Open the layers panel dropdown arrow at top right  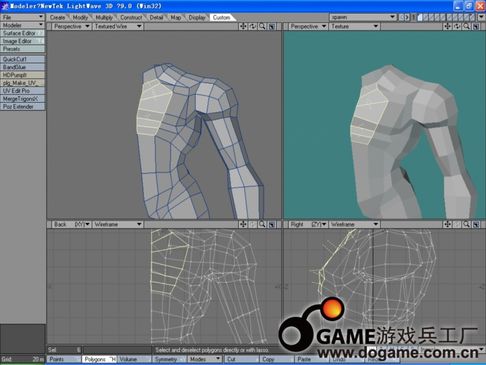(x=481, y=17)
